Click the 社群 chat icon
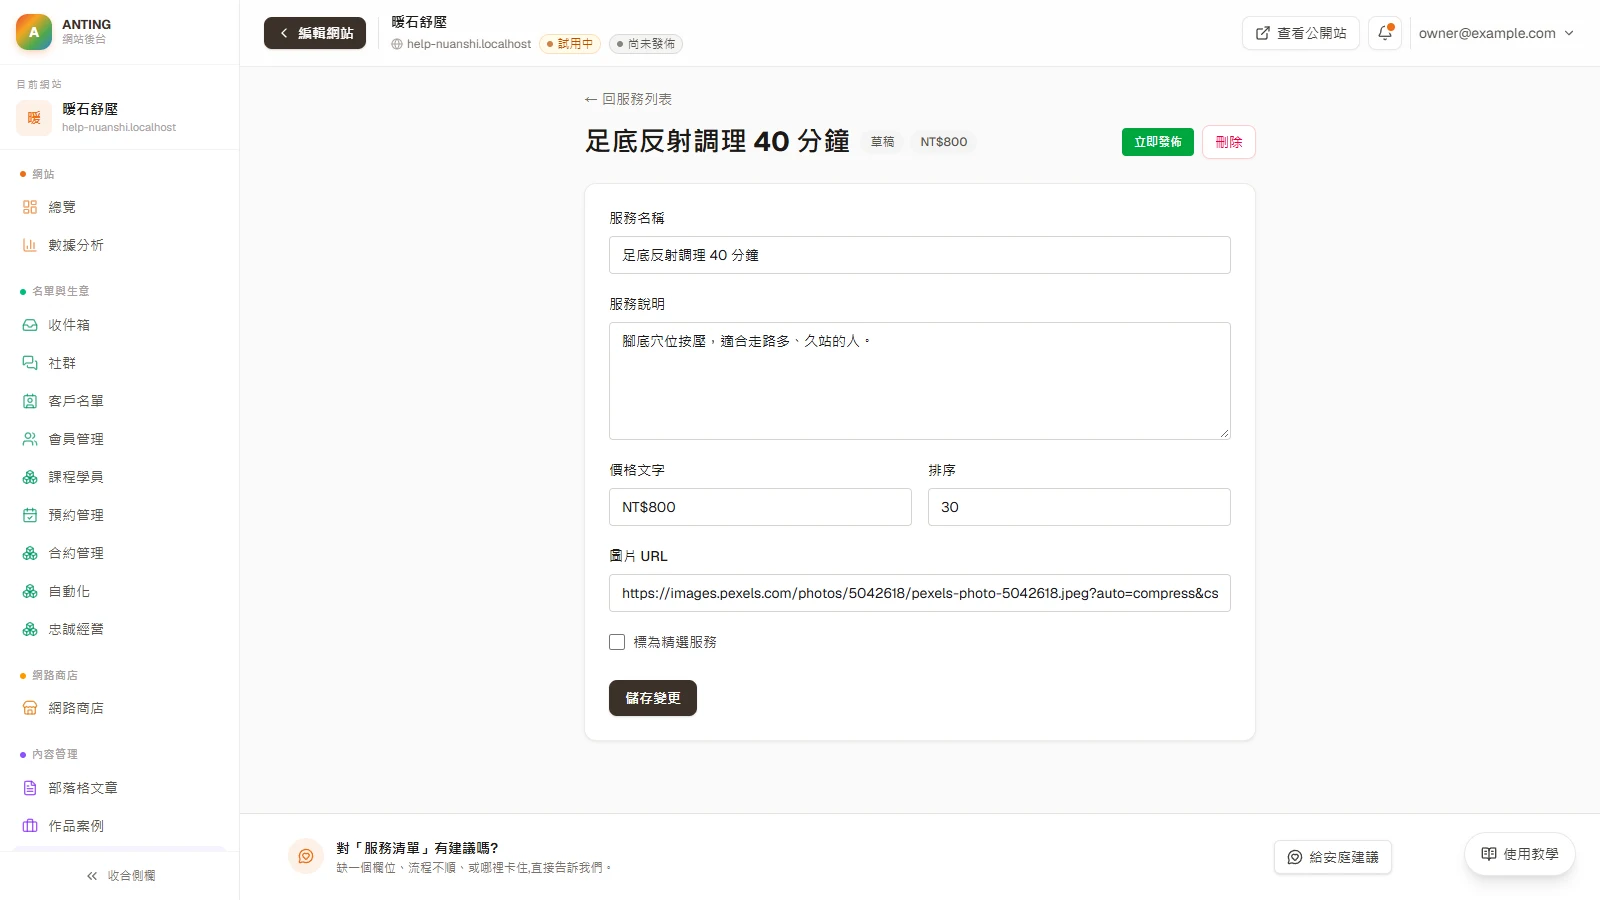The width and height of the screenshot is (1600, 900). [x=30, y=363]
